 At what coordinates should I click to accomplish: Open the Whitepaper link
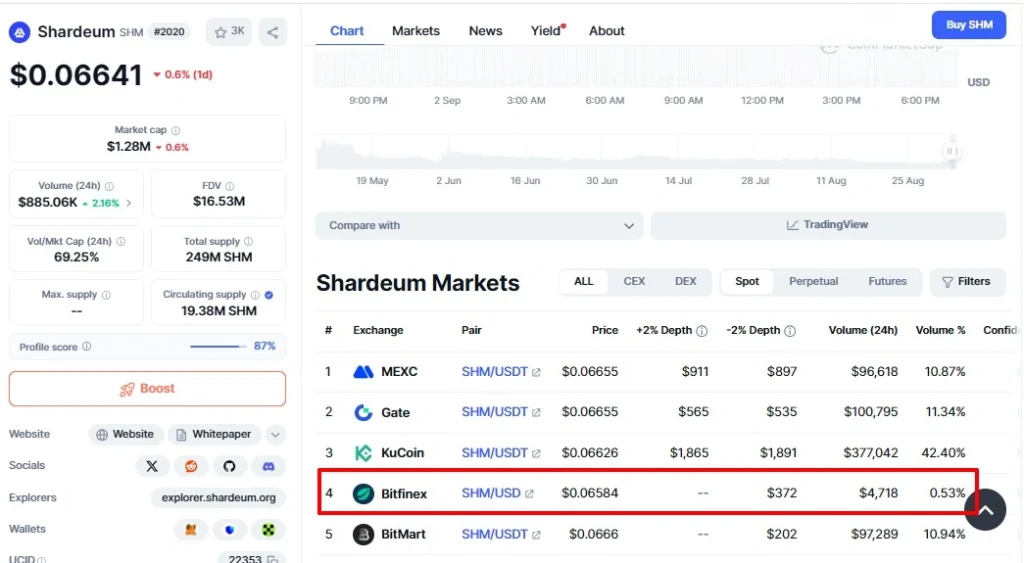[x=214, y=434]
